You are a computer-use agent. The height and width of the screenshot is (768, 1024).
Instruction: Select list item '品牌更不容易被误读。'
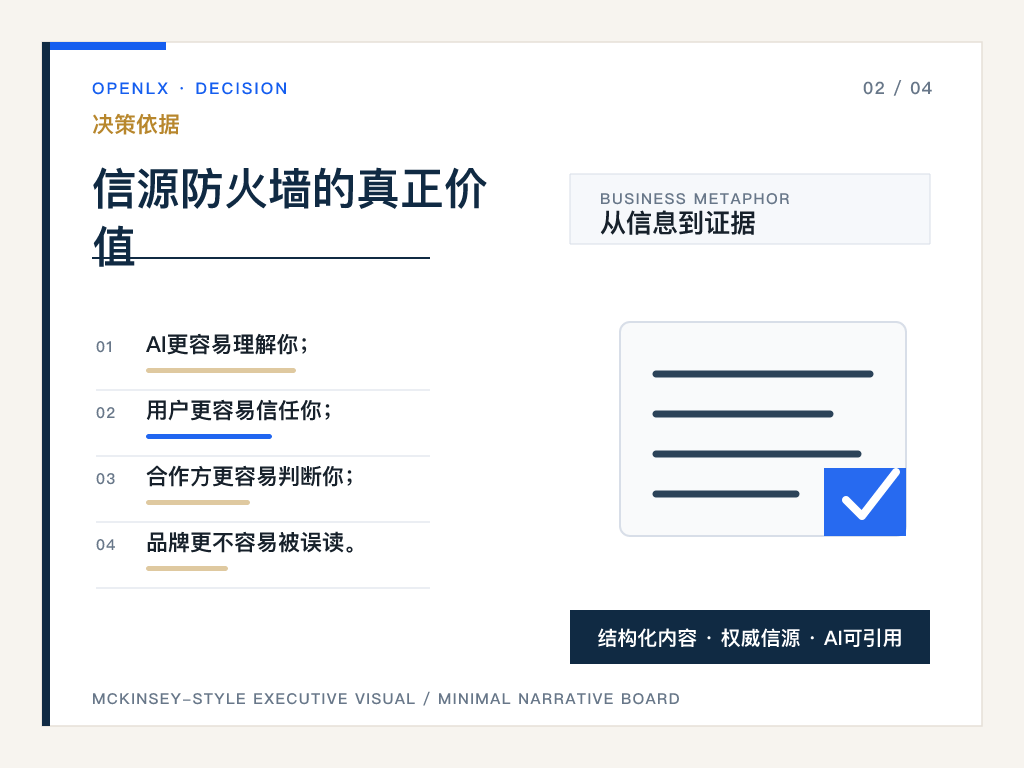[x=251, y=542]
